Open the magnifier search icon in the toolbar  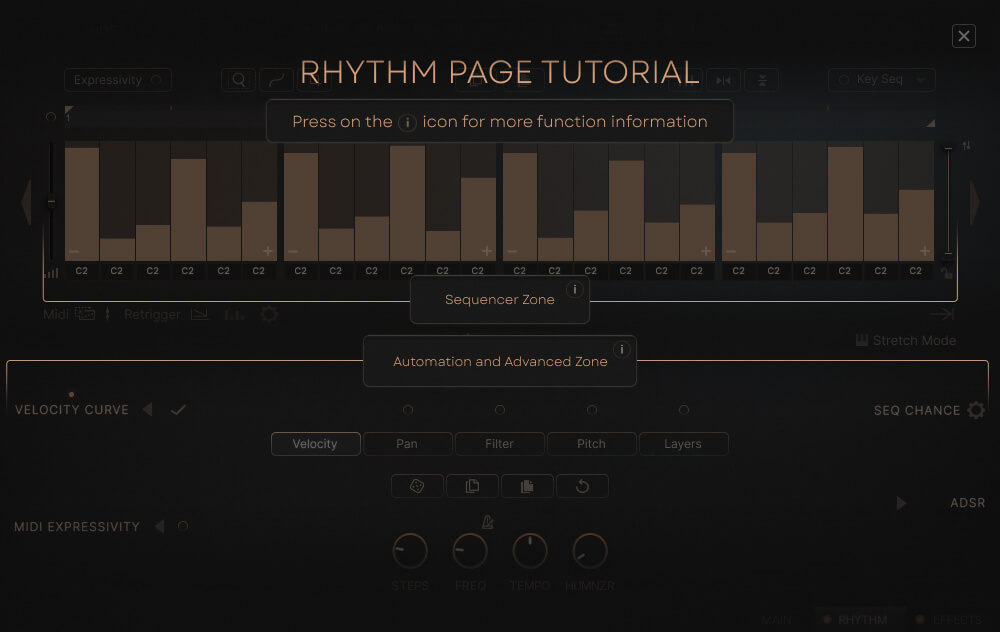point(238,79)
